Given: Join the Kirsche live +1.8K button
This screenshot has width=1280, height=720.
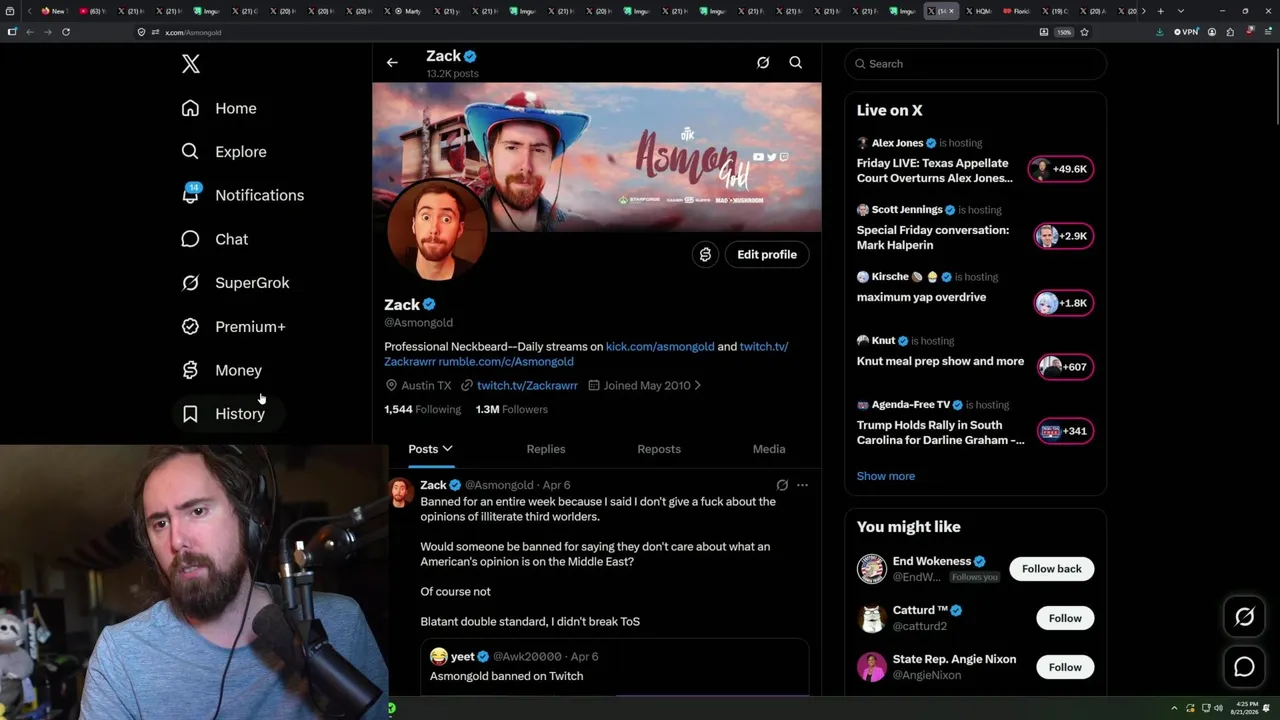Looking at the screenshot, I should (x=1064, y=303).
